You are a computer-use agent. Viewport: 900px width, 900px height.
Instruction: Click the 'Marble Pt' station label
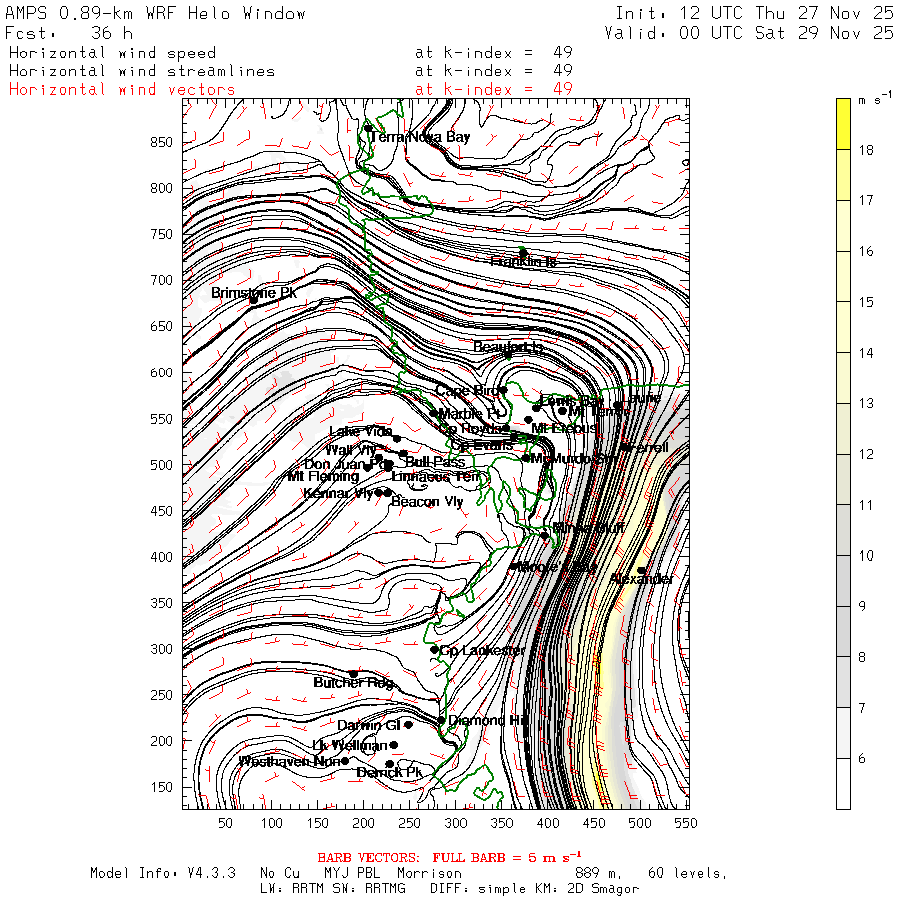(x=471, y=413)
